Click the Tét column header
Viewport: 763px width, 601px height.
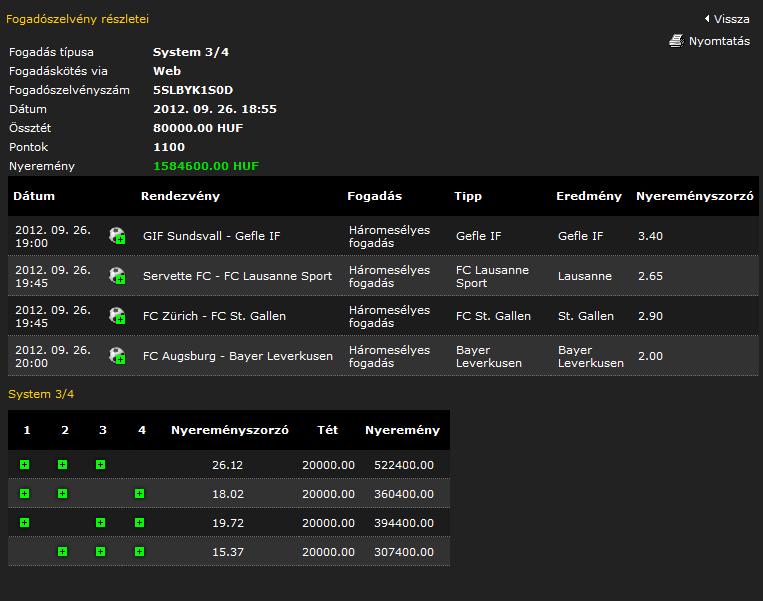pos(327,430)
